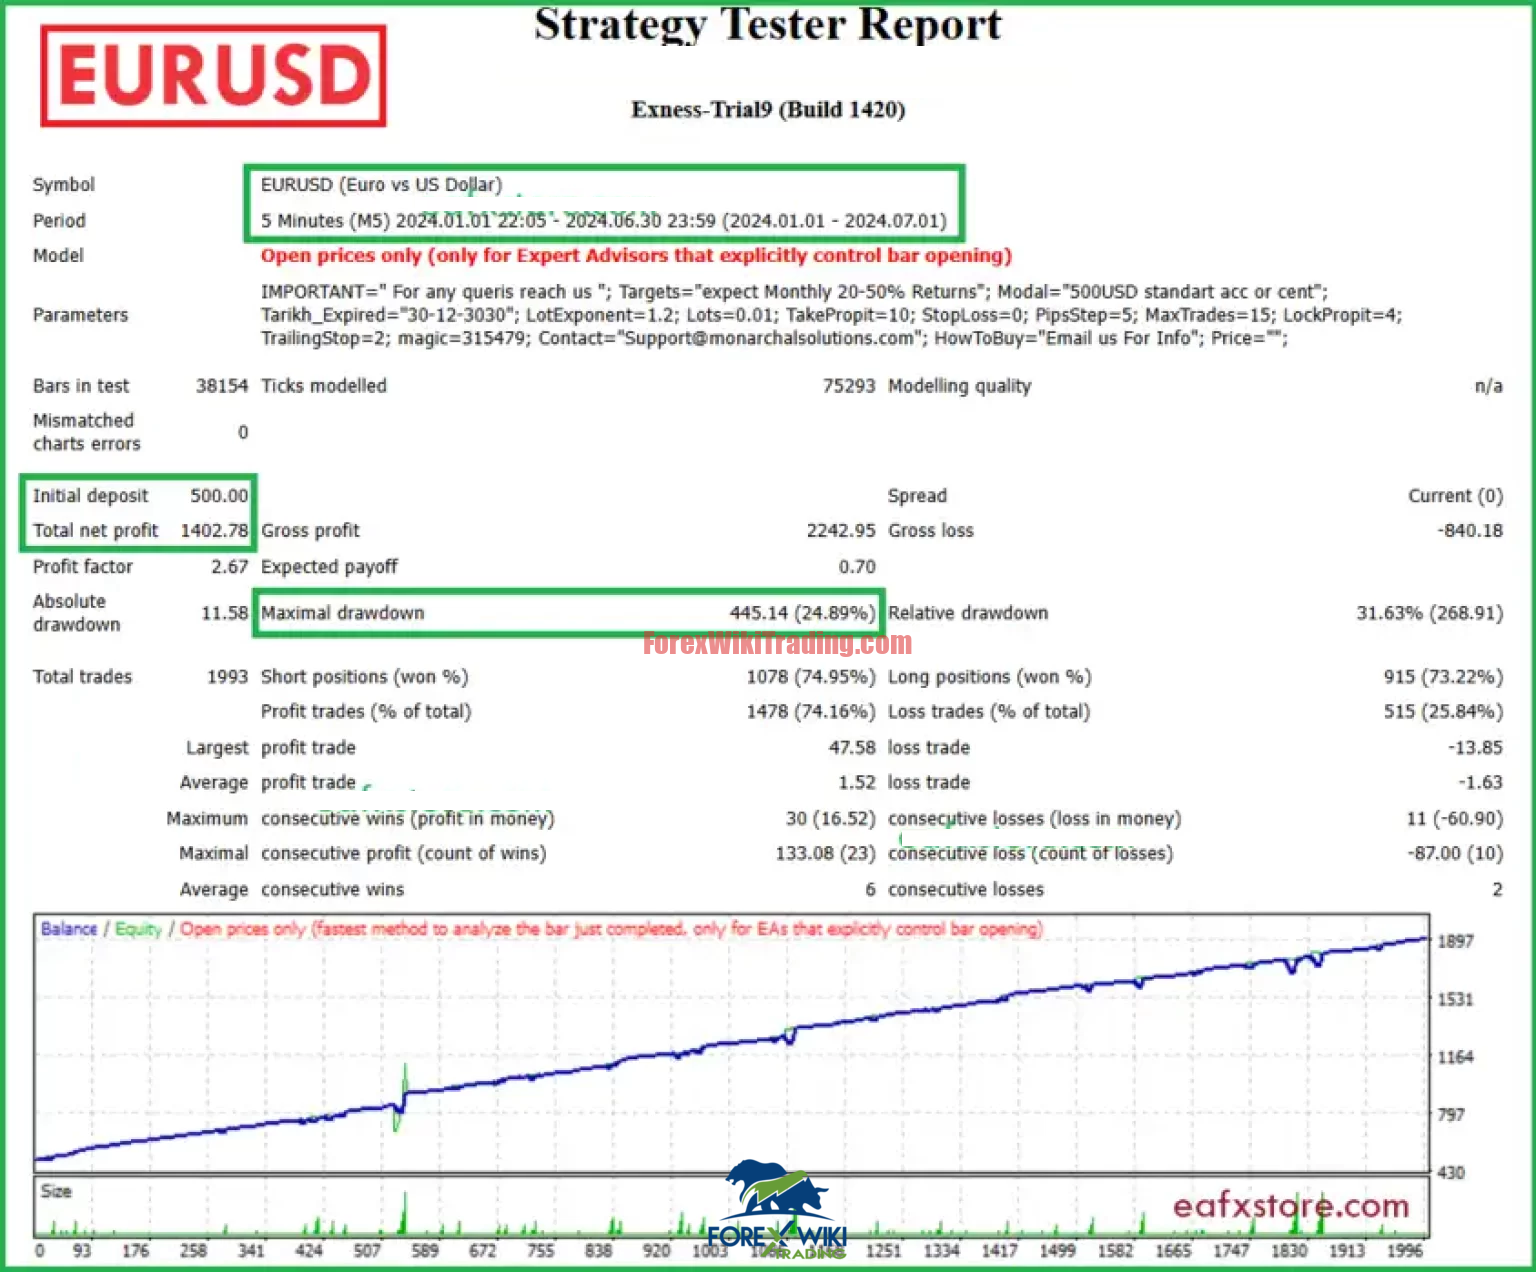This screenshot has width=1536, height=1272.
Task: Click the "Parameters" row label
Action: point(80,315)
